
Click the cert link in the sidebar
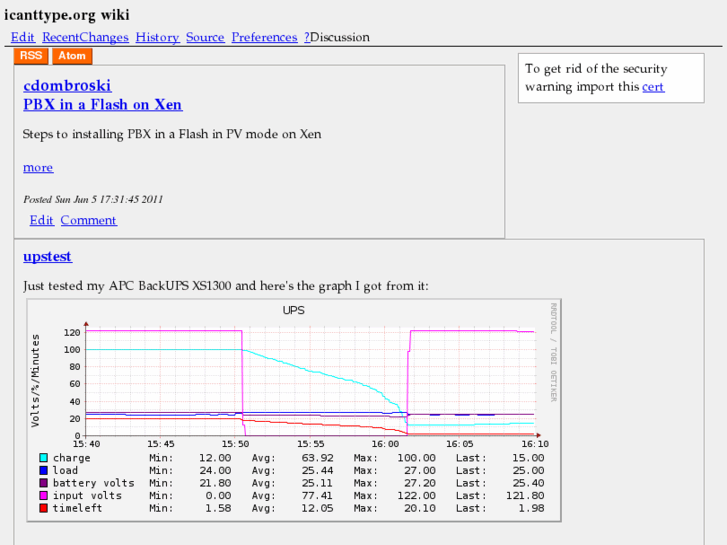pyautogui.click(x=653, y=87)
